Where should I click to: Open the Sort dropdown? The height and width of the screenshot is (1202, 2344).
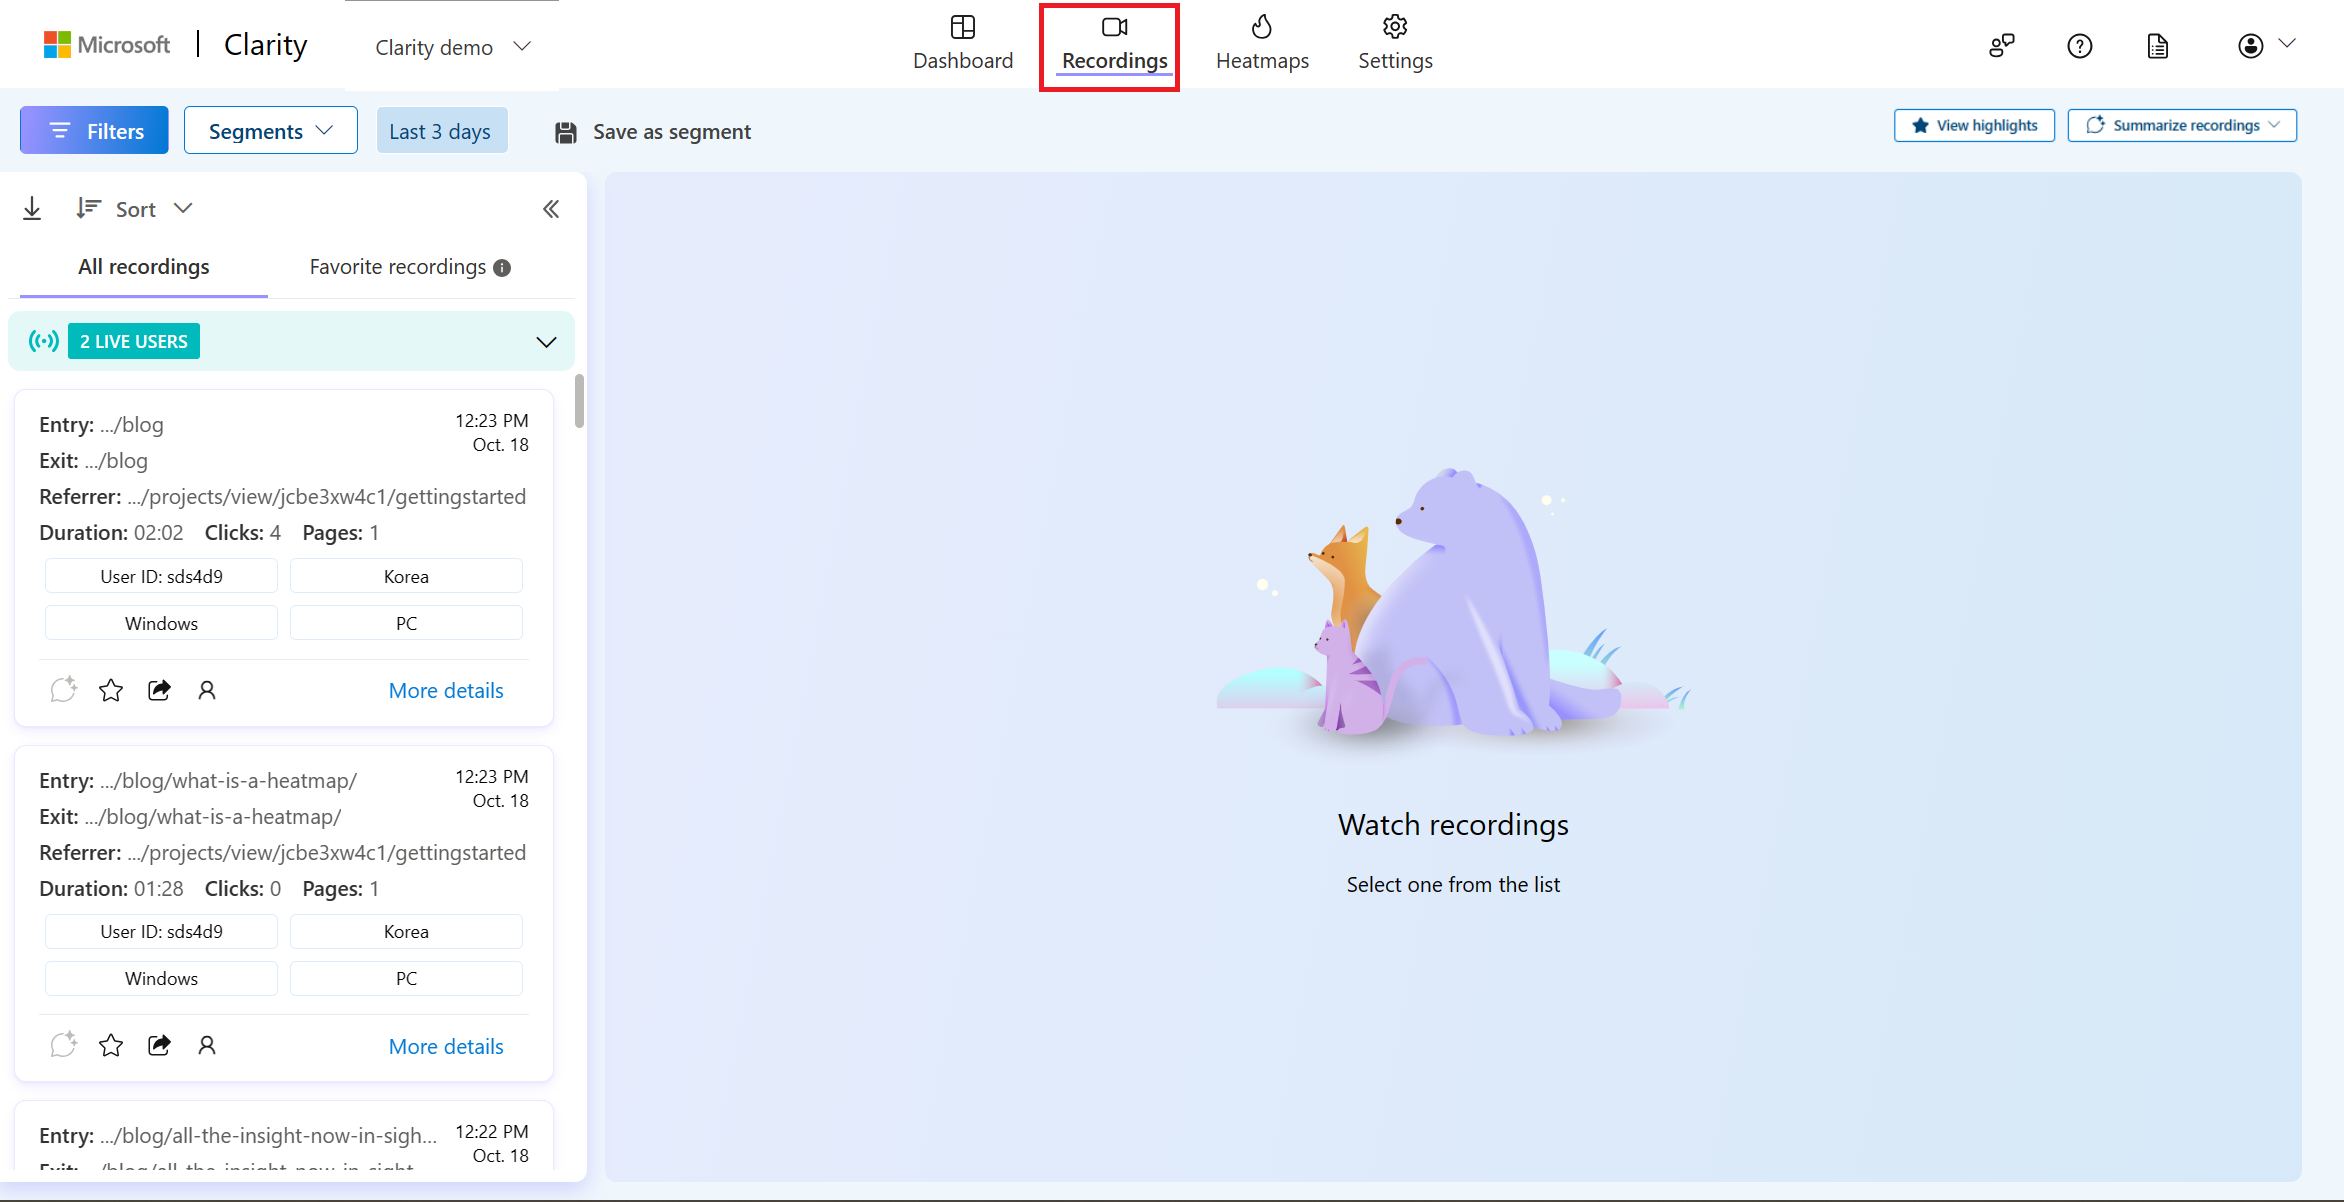[x=135, y=208]
